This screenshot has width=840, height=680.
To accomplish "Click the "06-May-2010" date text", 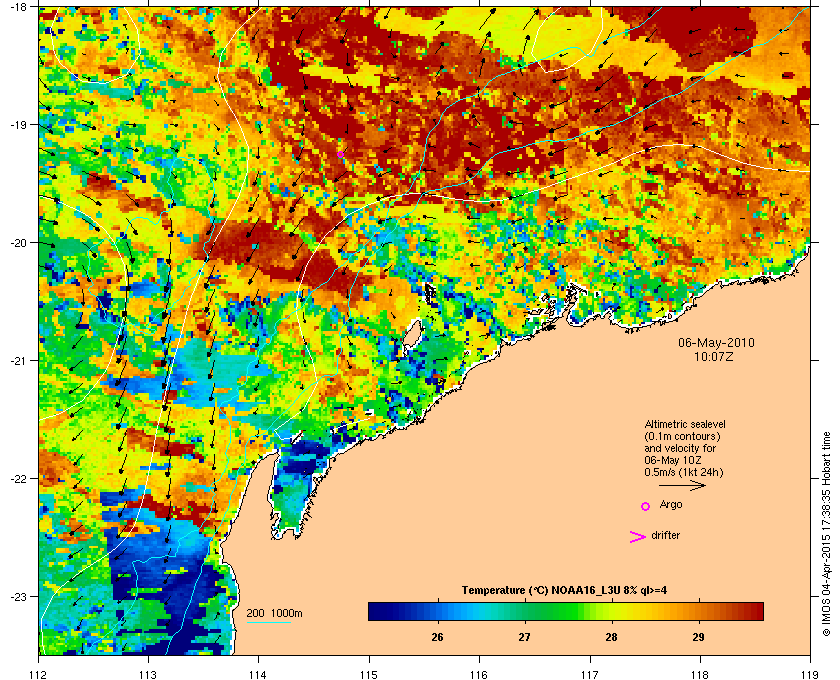I will 716,342.
